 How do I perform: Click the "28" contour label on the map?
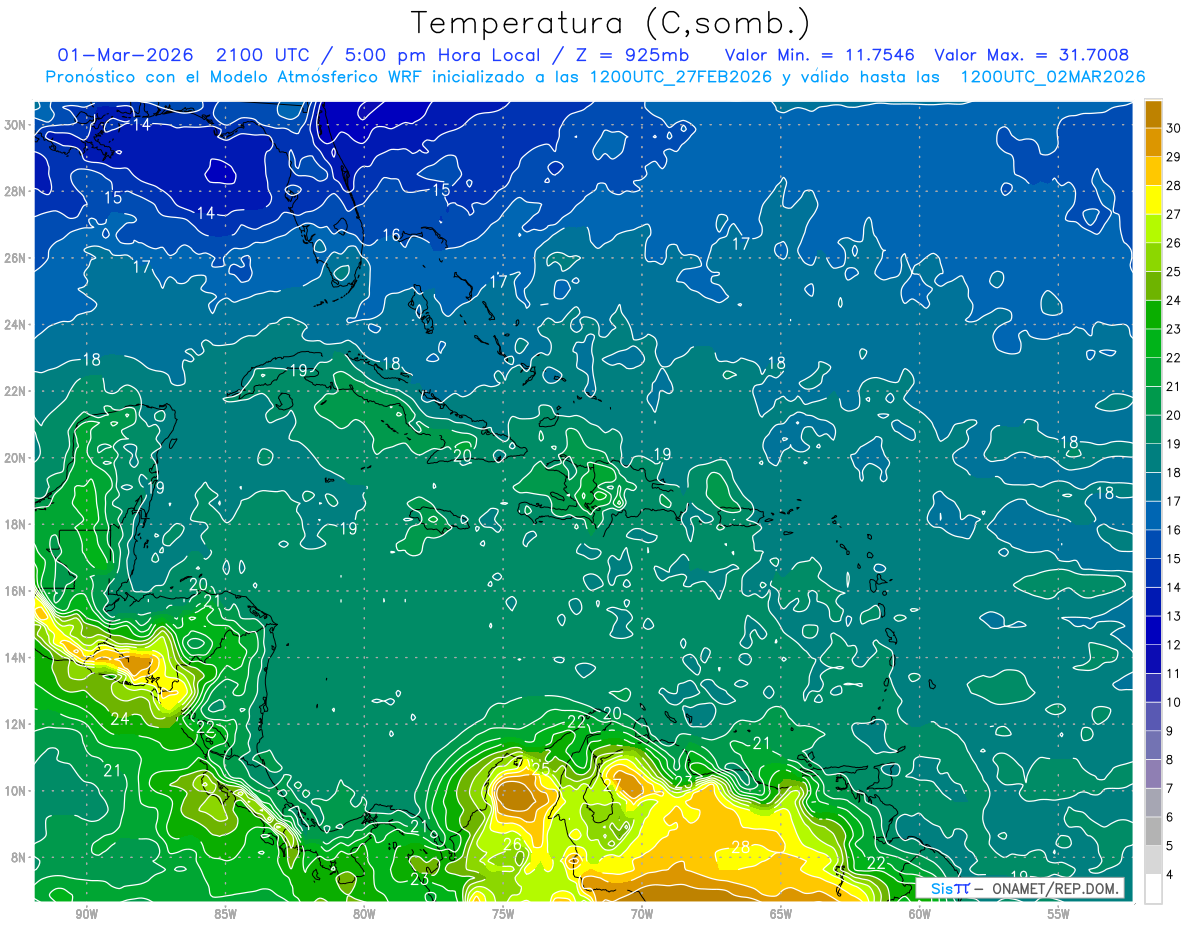tap(740, 847)
